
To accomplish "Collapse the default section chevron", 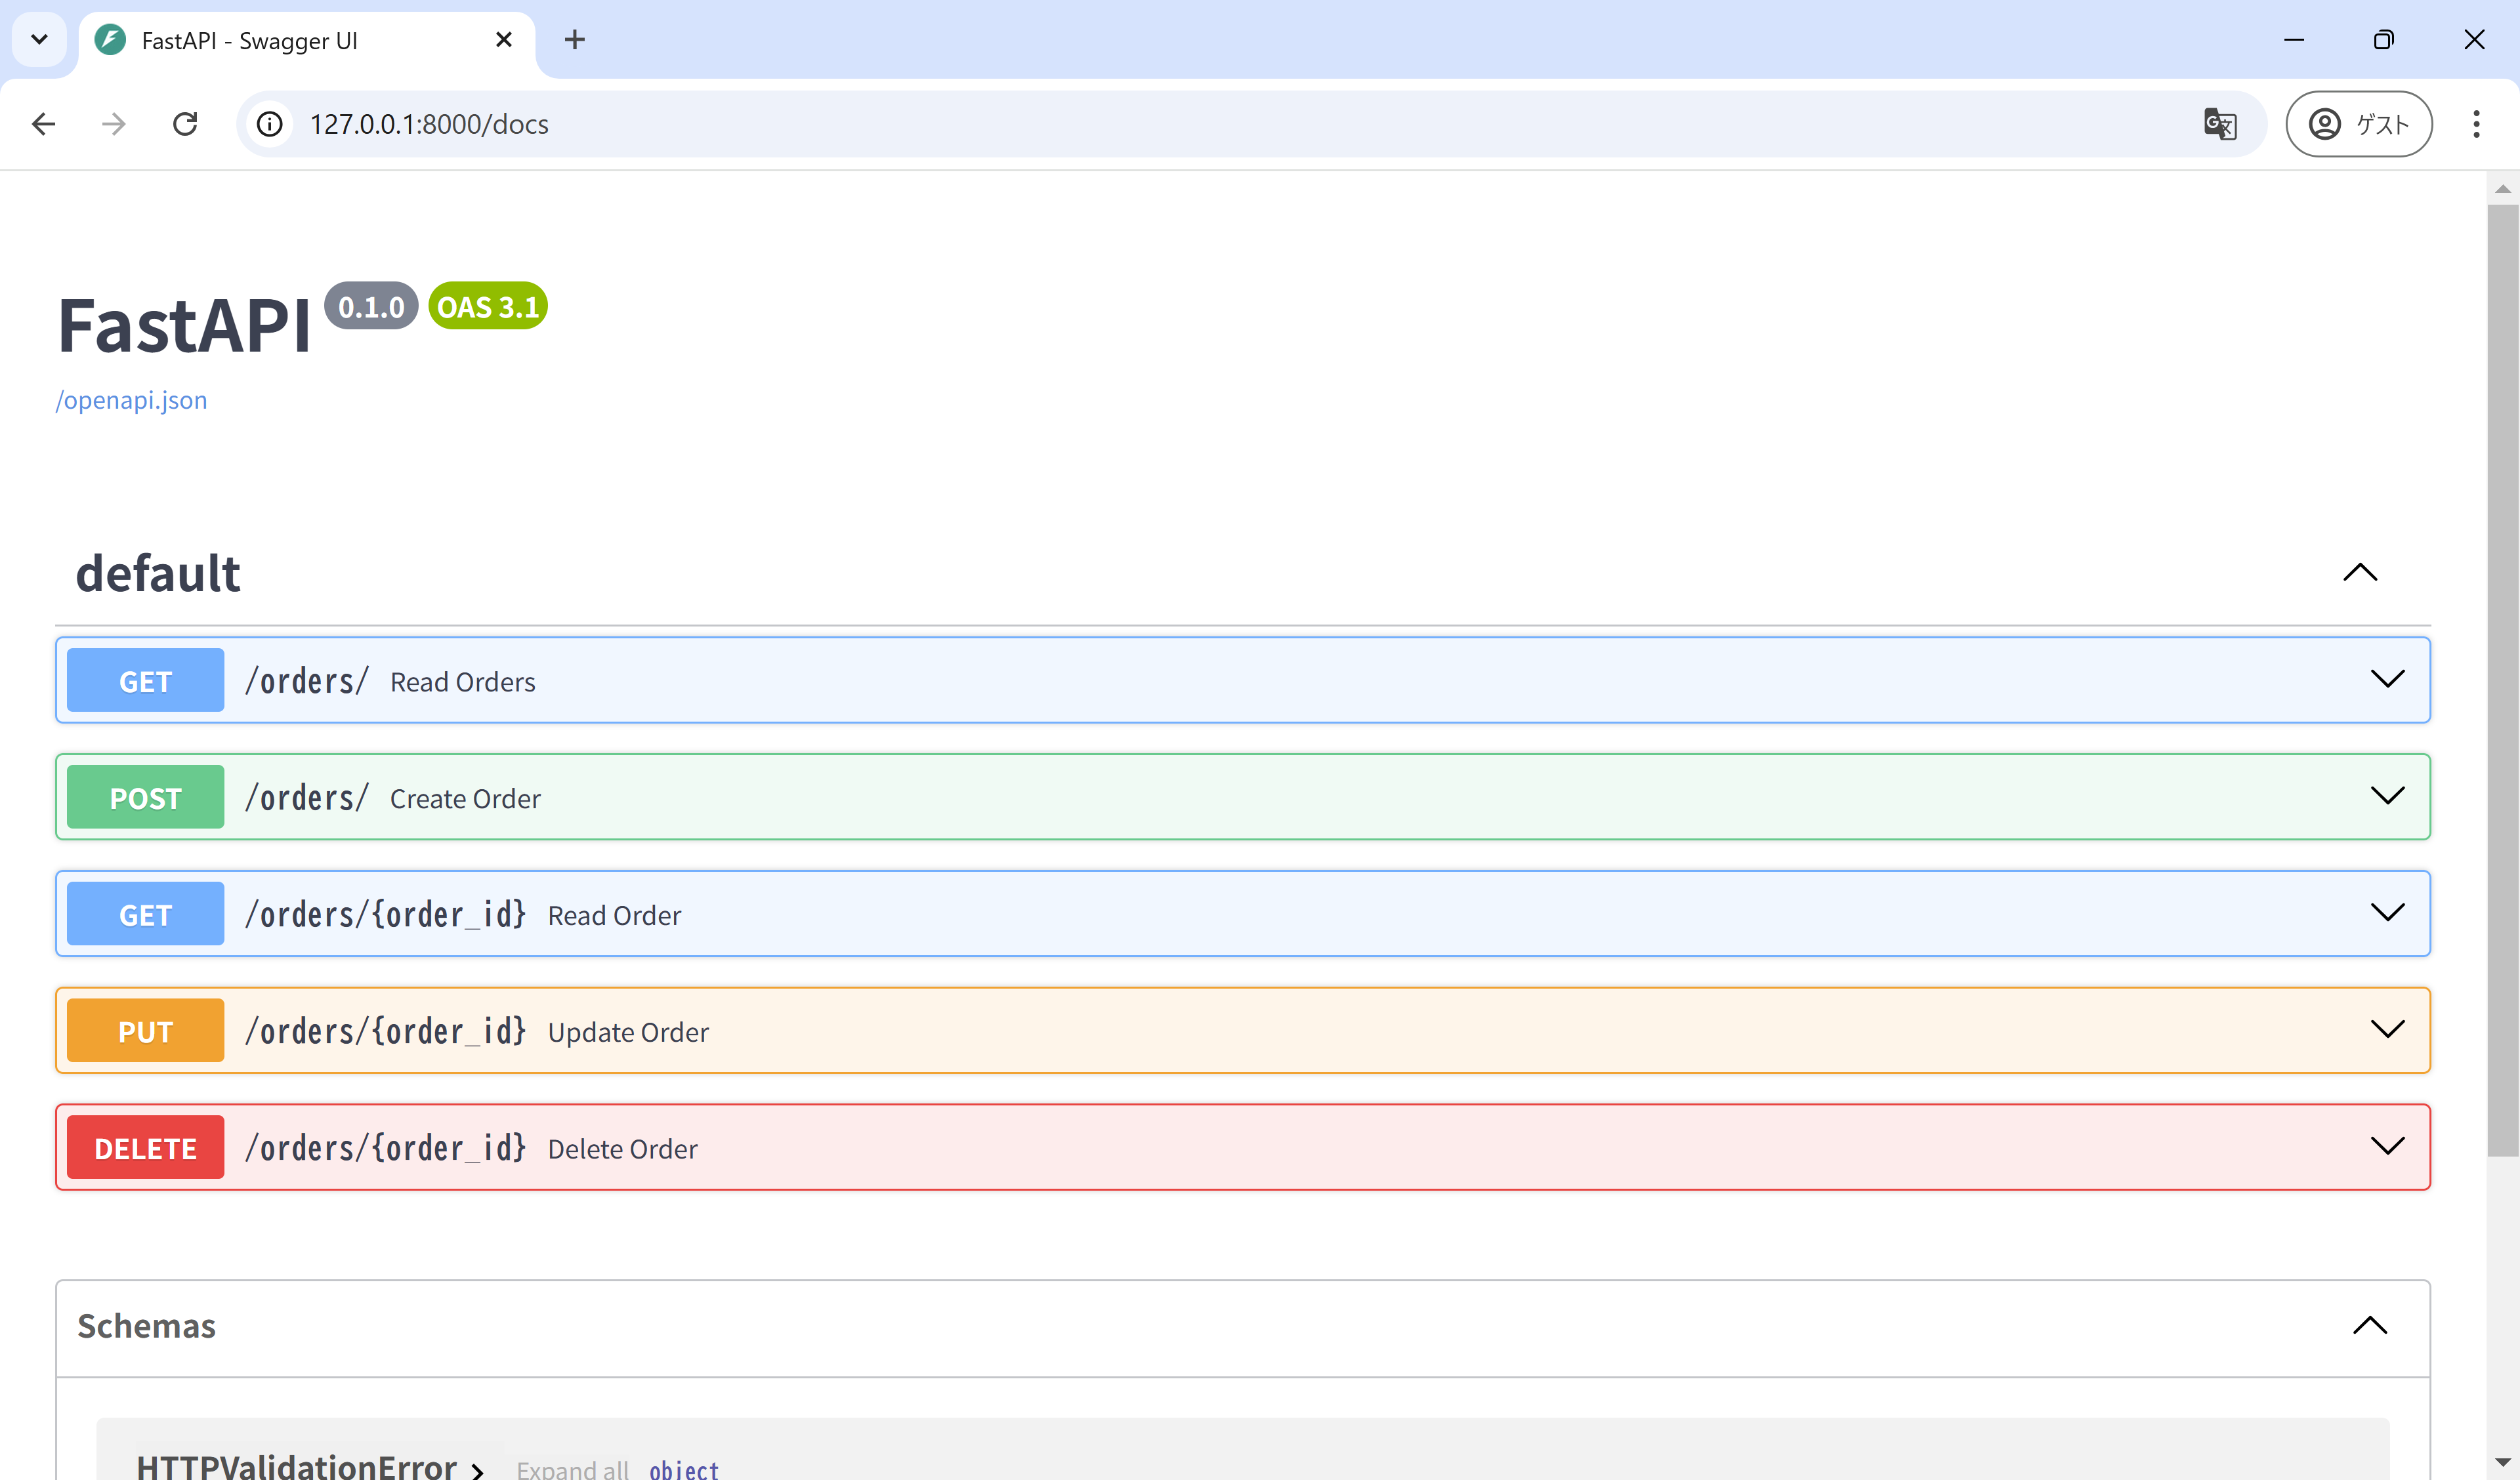I will click(x=2360, y=573).
